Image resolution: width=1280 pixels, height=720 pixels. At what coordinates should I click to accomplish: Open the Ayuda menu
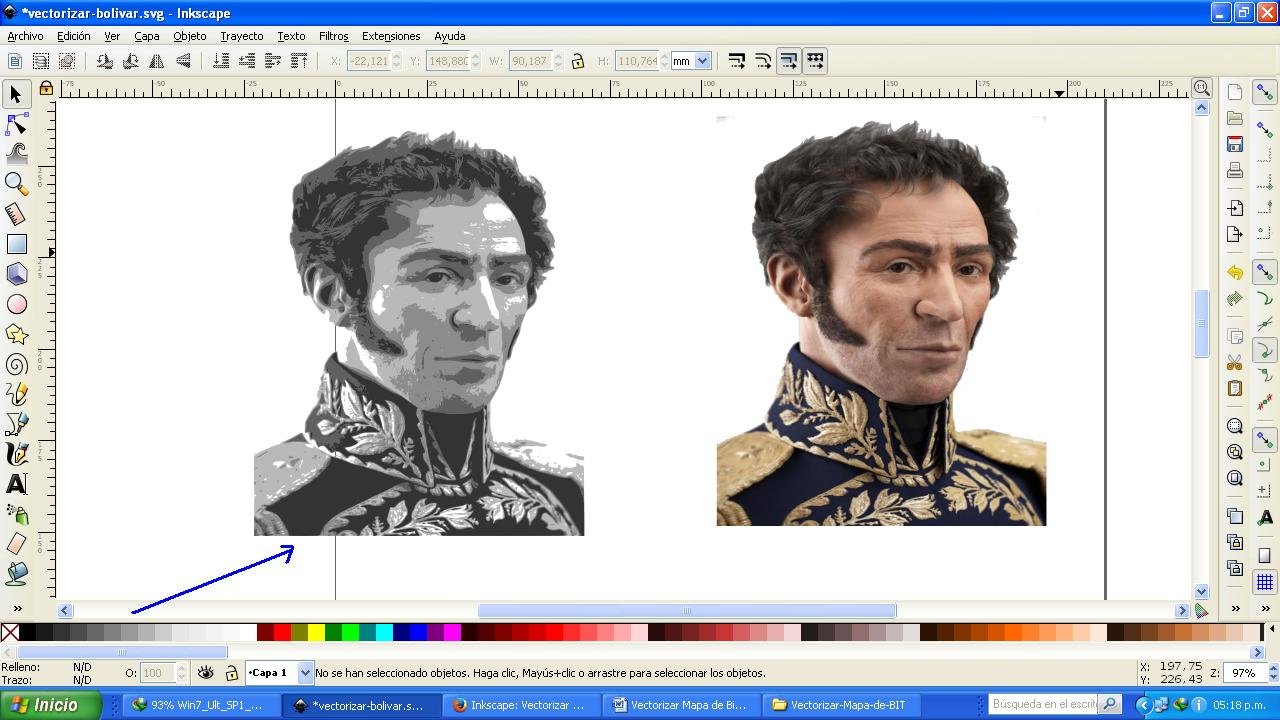point(450,36)
